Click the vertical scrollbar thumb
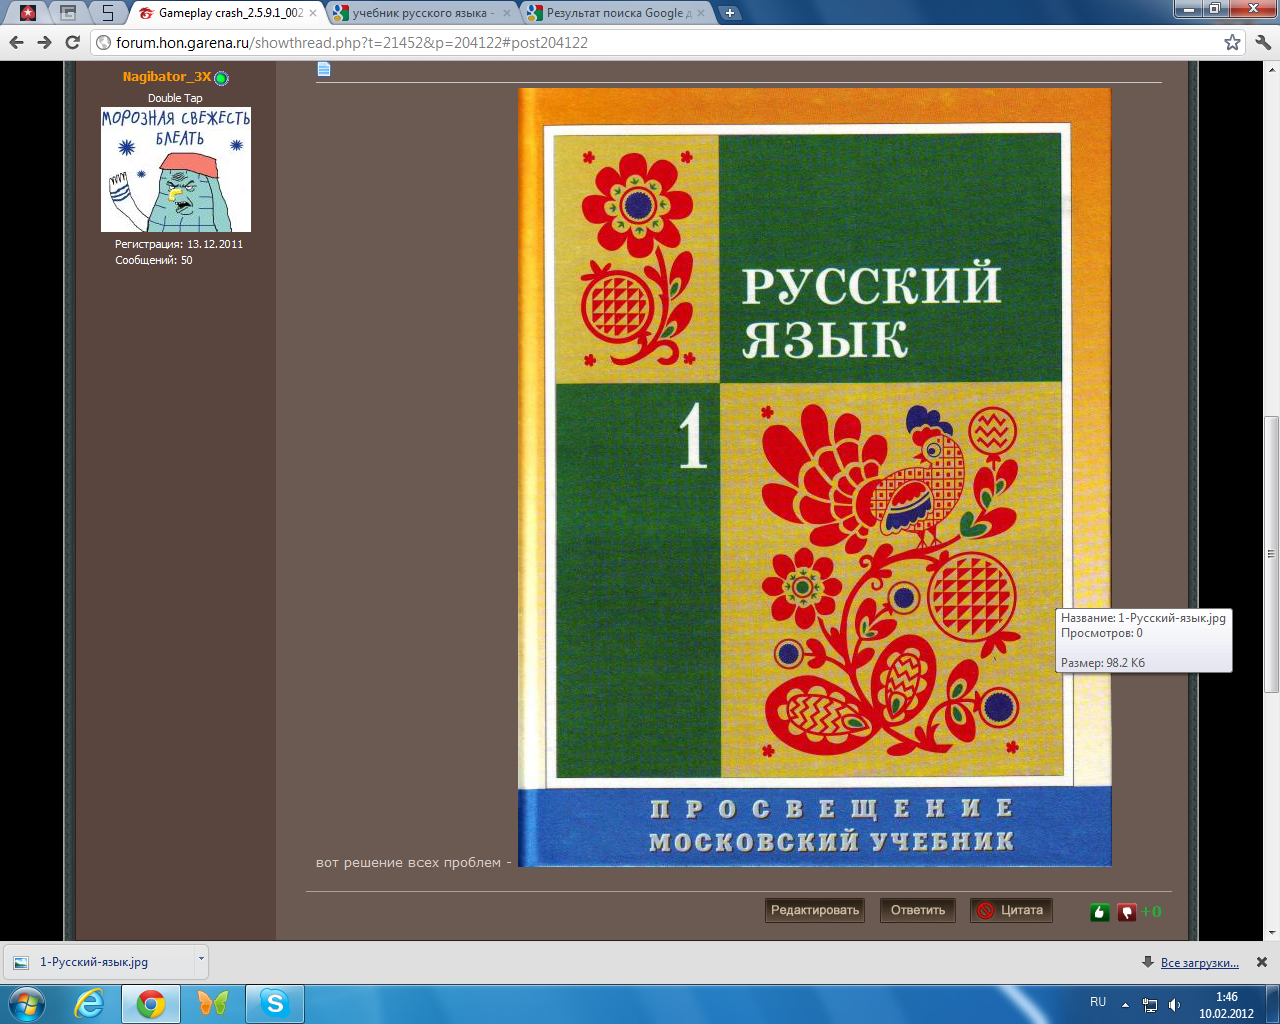Screen dimensions: 1280x1024 1272,553
